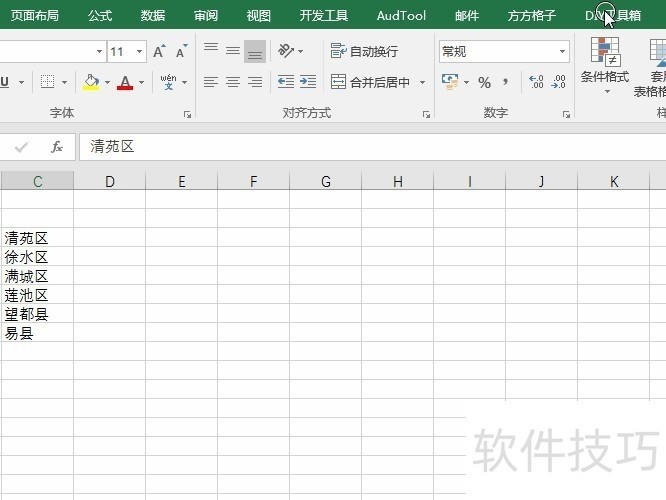Open the Formulas (公式) tab
The image size is (666, 500).
coord(100,16)
